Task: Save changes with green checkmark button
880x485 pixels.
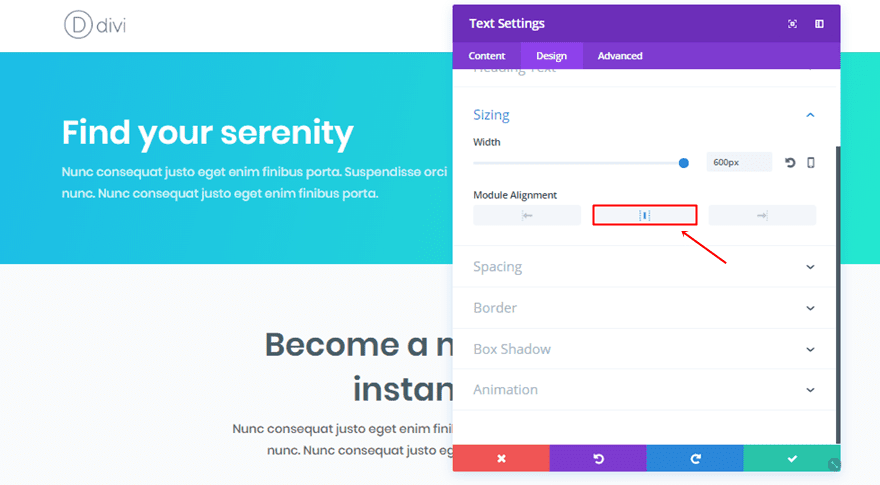Action: pyautogui.click(x=792, y=458)
